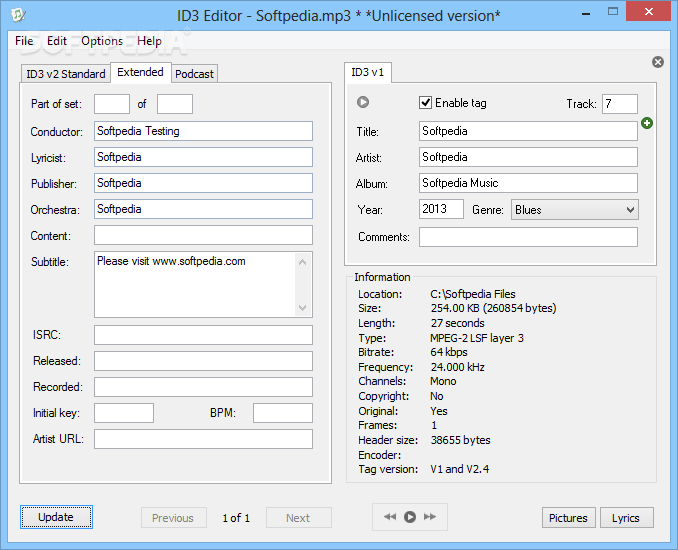Screen dimensions: 678x550
Task: Close the ID3 Editor window
Action: point(649,12)
